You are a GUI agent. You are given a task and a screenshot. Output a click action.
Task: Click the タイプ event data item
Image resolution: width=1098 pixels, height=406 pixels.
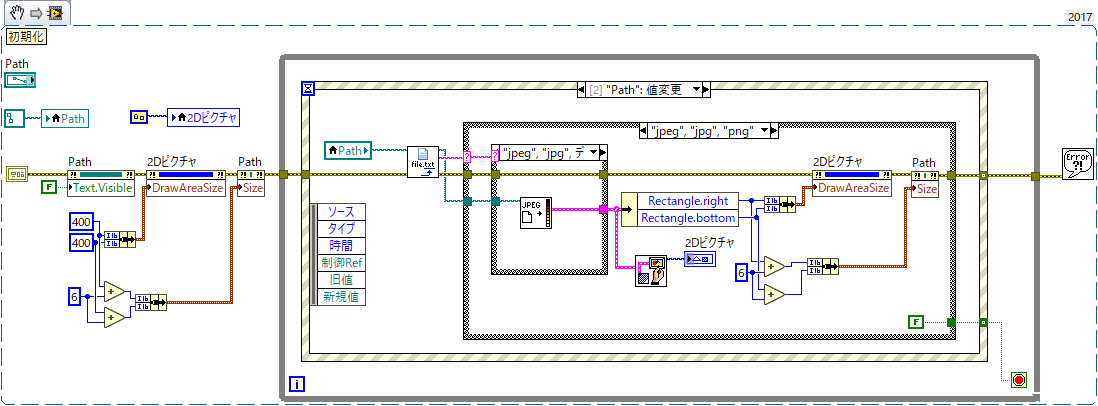[x=342, y=228]
